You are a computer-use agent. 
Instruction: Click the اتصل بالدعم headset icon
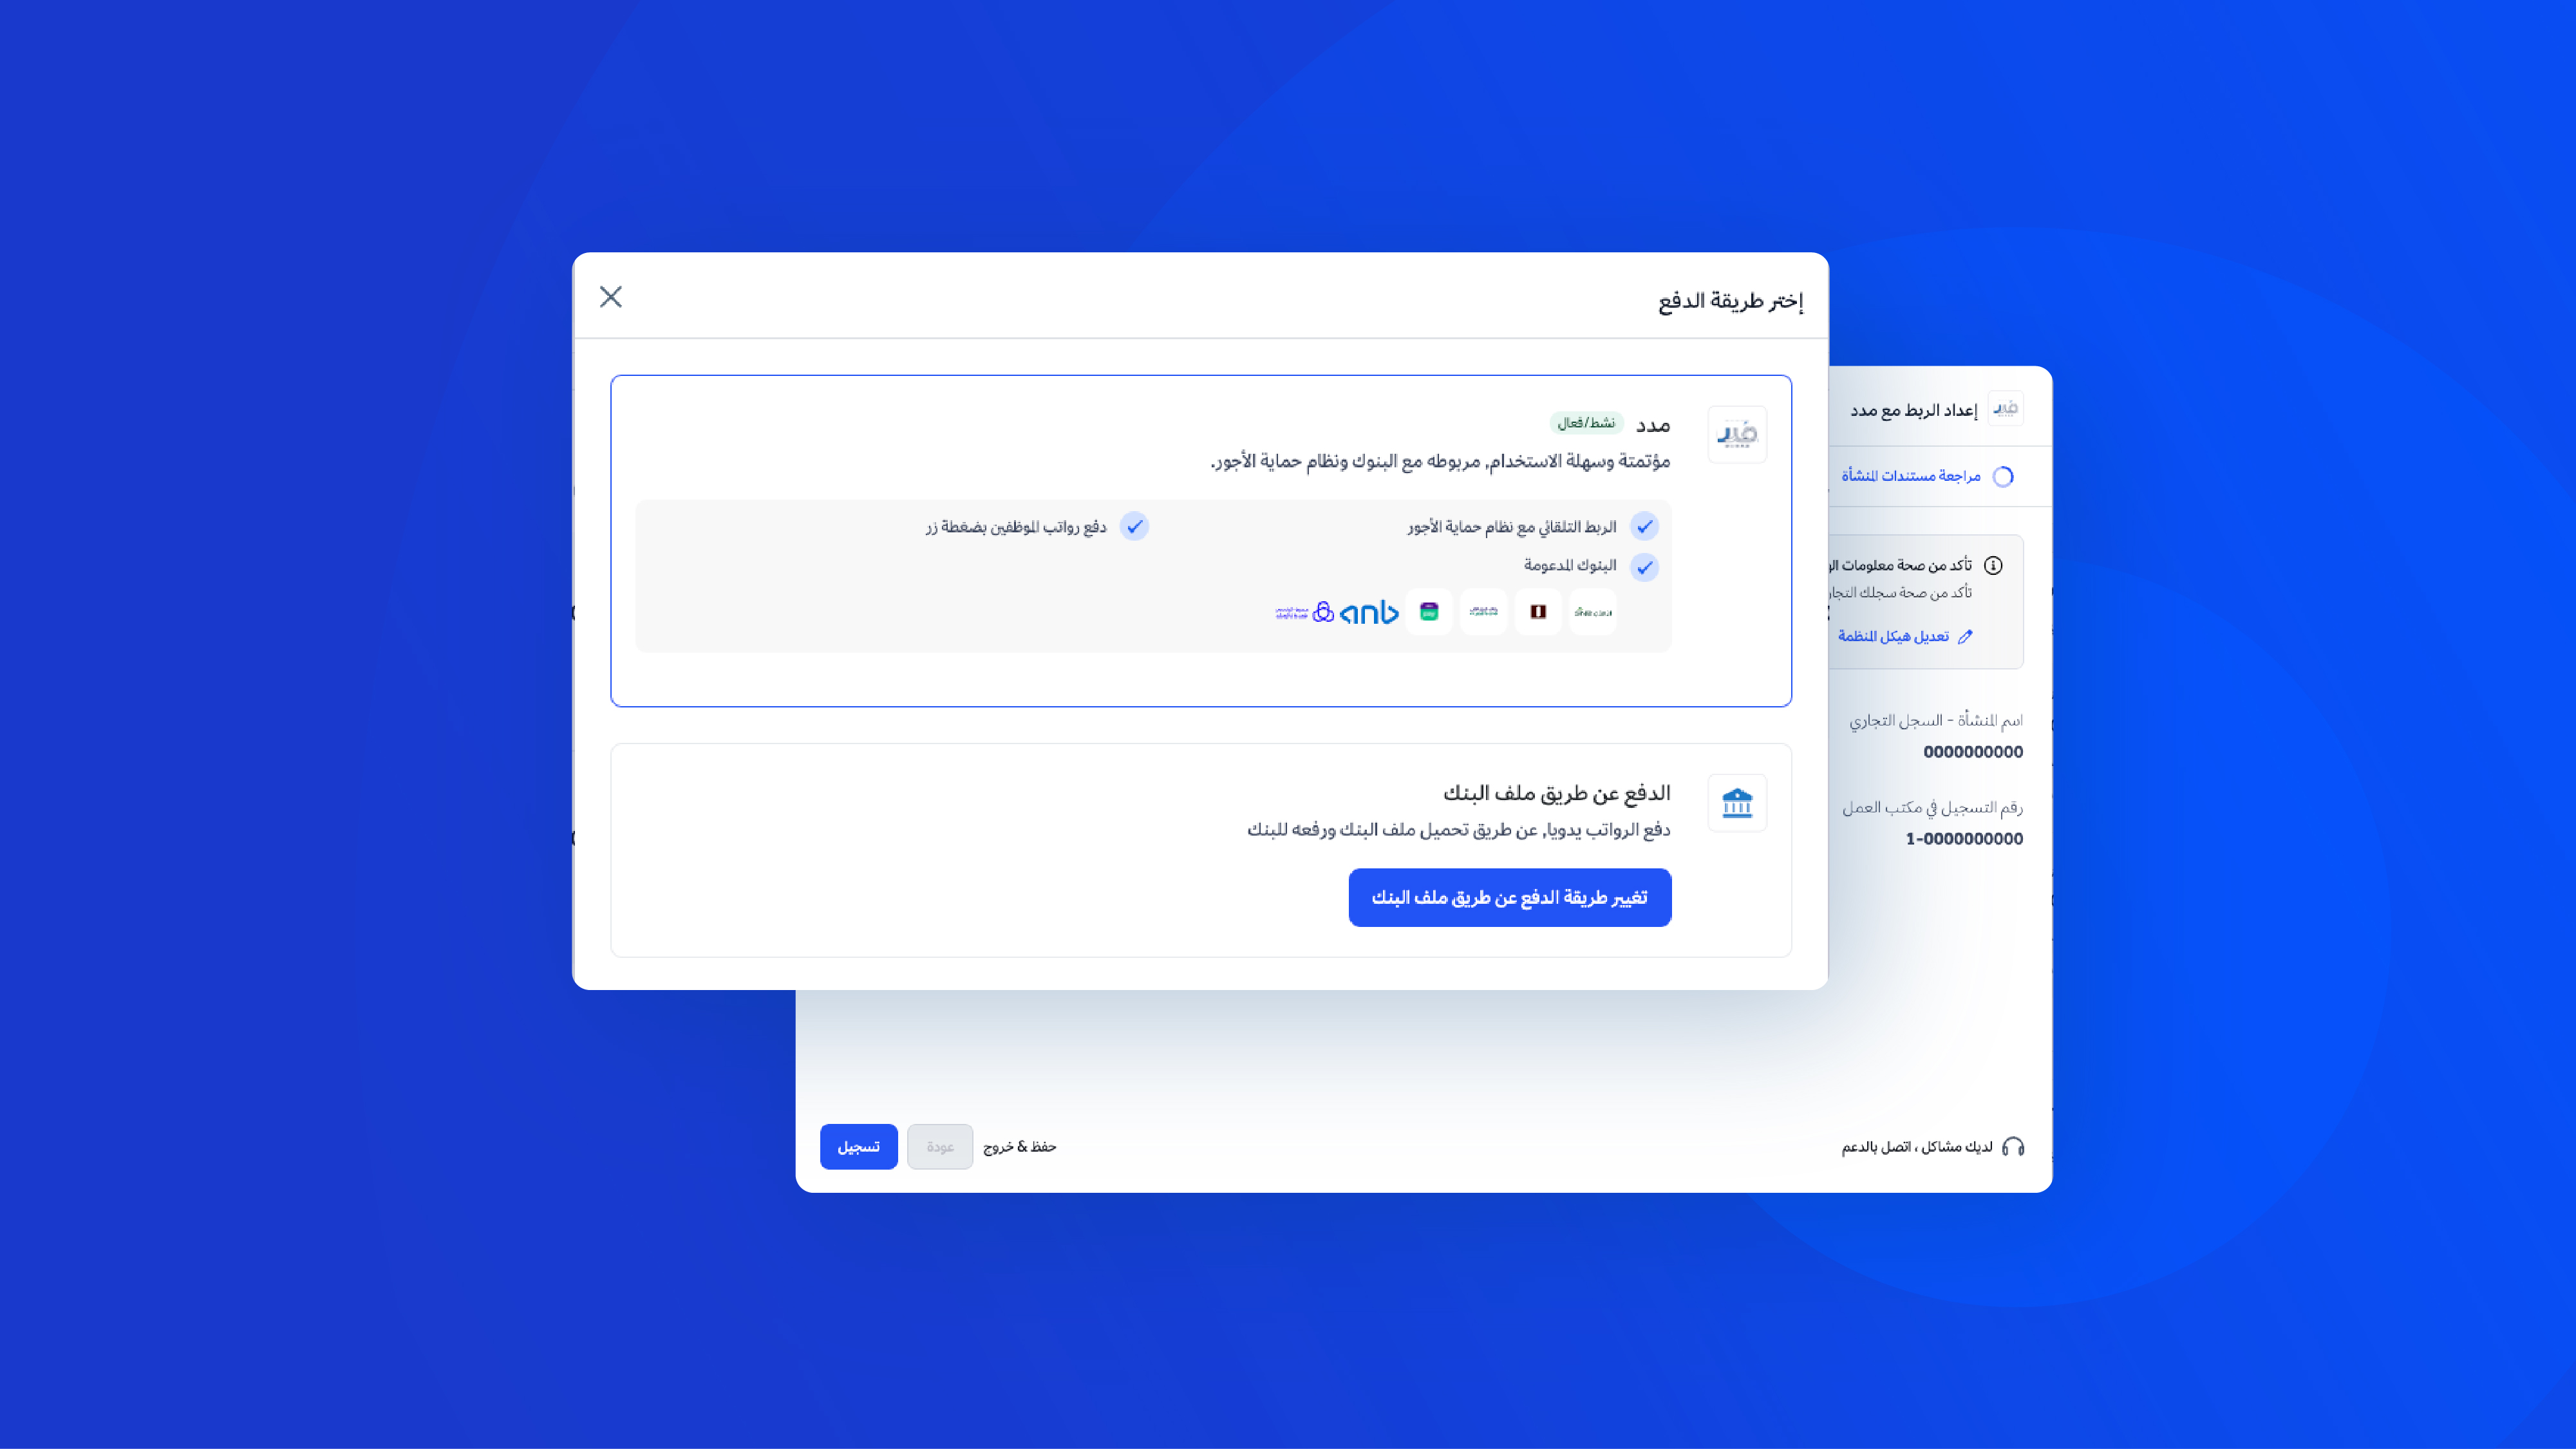[2015, 1146]
